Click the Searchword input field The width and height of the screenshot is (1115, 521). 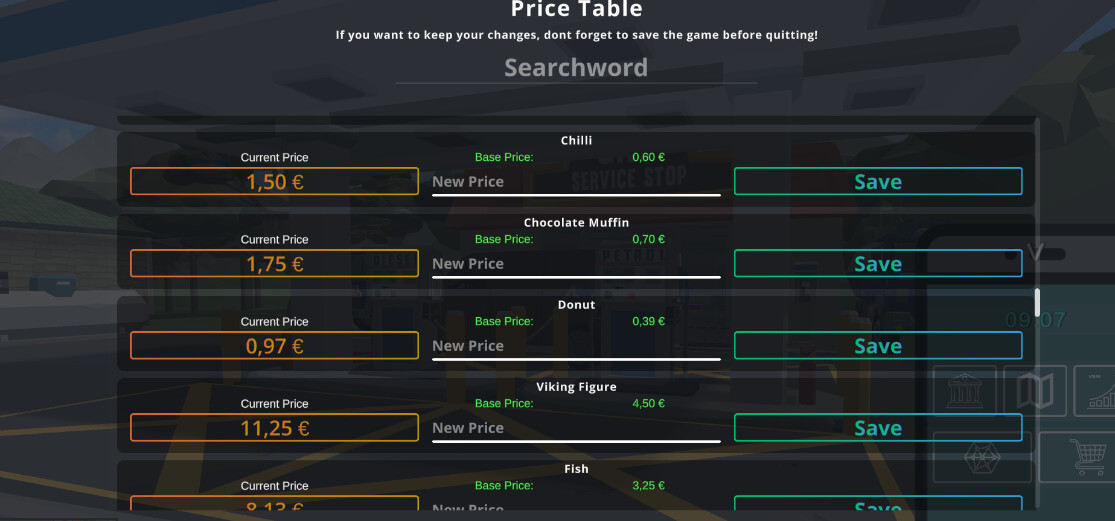[x=576, y=68]
